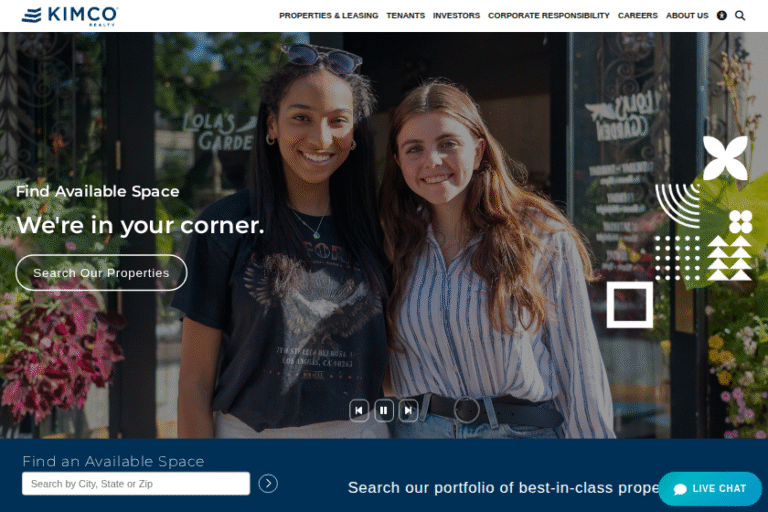Open the accessibility icon in header
Image resolution: width=768 pixels, height=512 pixels.
(x=721, y=16)
